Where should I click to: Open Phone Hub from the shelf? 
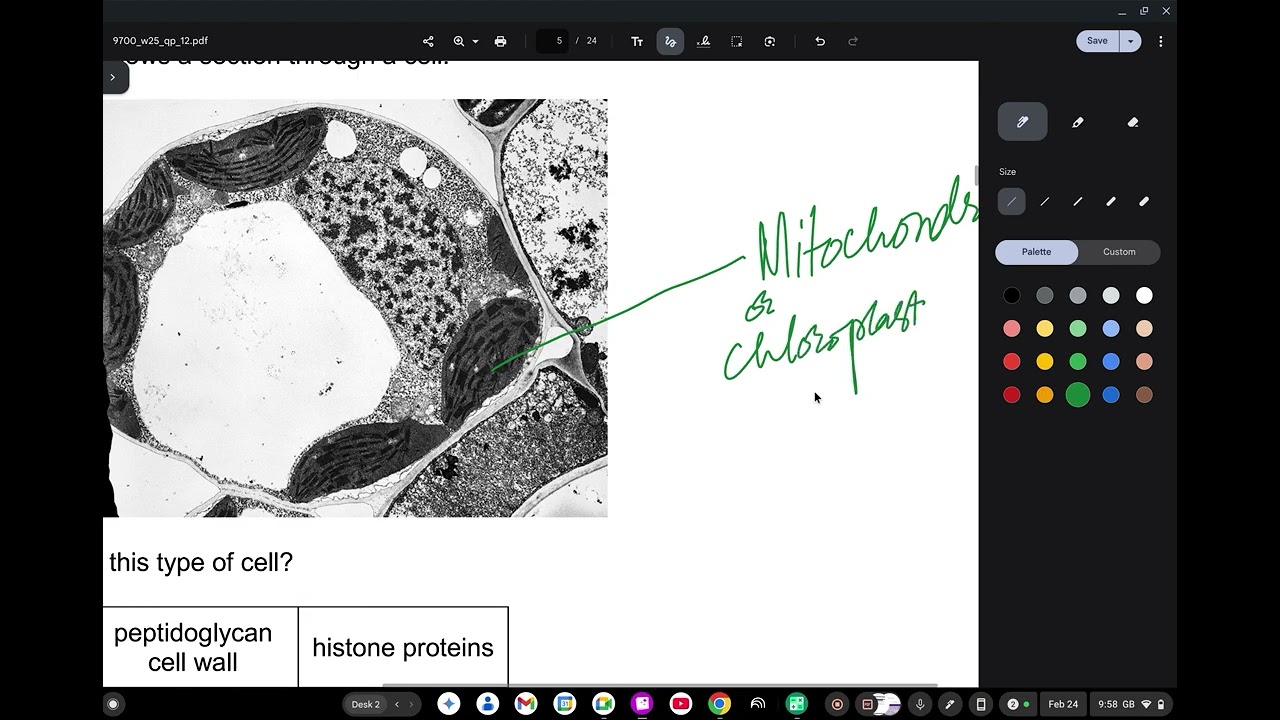click(x=981, y=704)
